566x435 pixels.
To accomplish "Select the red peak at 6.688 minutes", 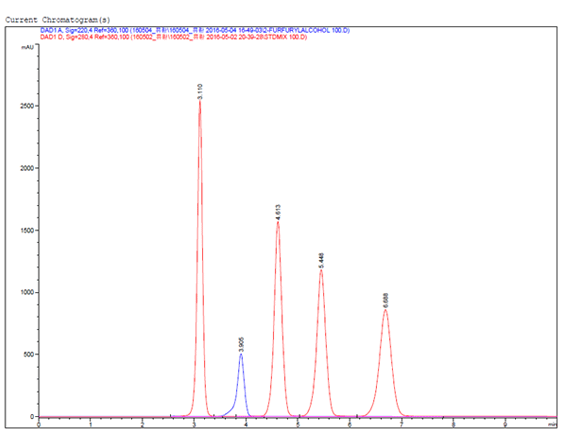I will coord(386,363).
